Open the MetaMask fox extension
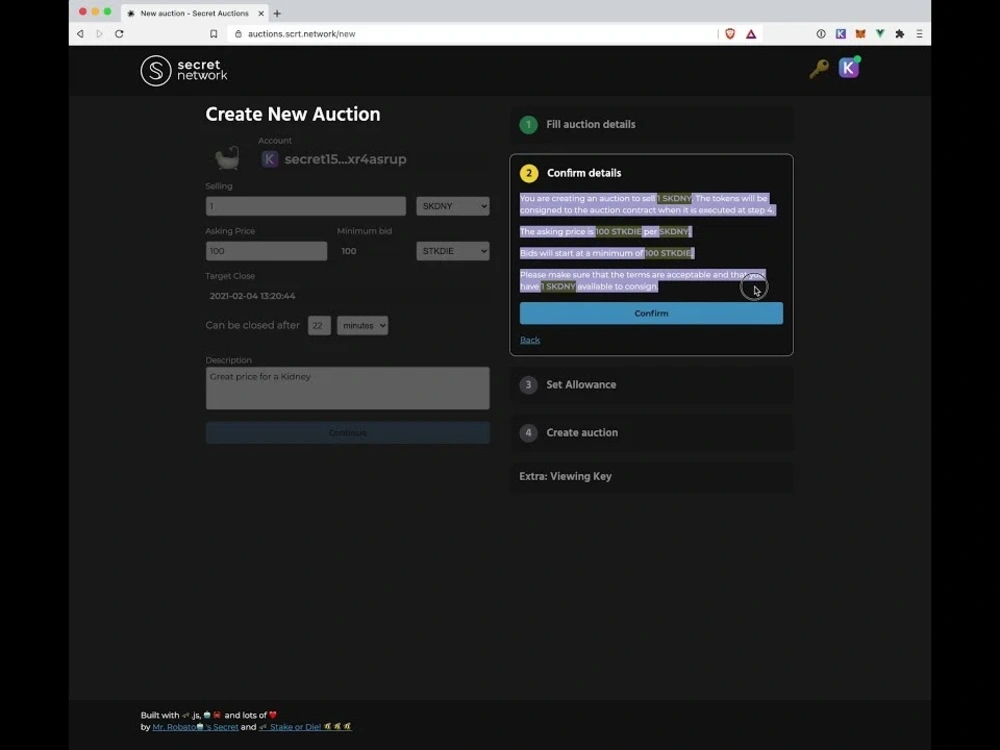Image resolution: width=1000 pixels, height=750 pixels. [860, 34]
